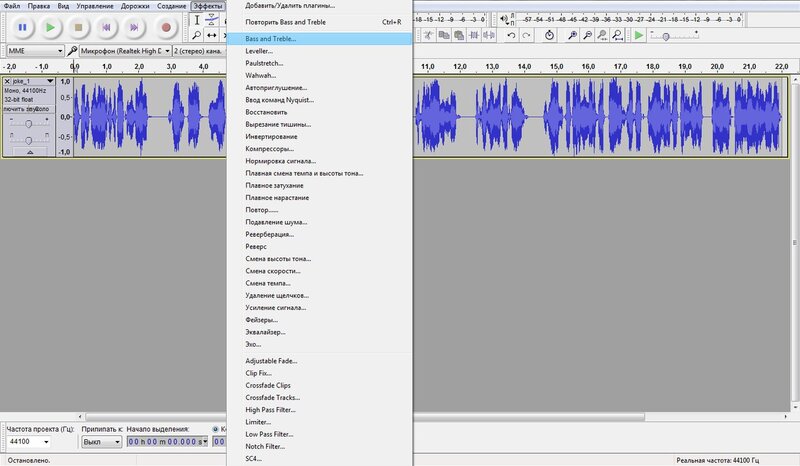Click Добавить/Удалить плагины... entry
800x466 pixels.
click(x=290, y=6)
